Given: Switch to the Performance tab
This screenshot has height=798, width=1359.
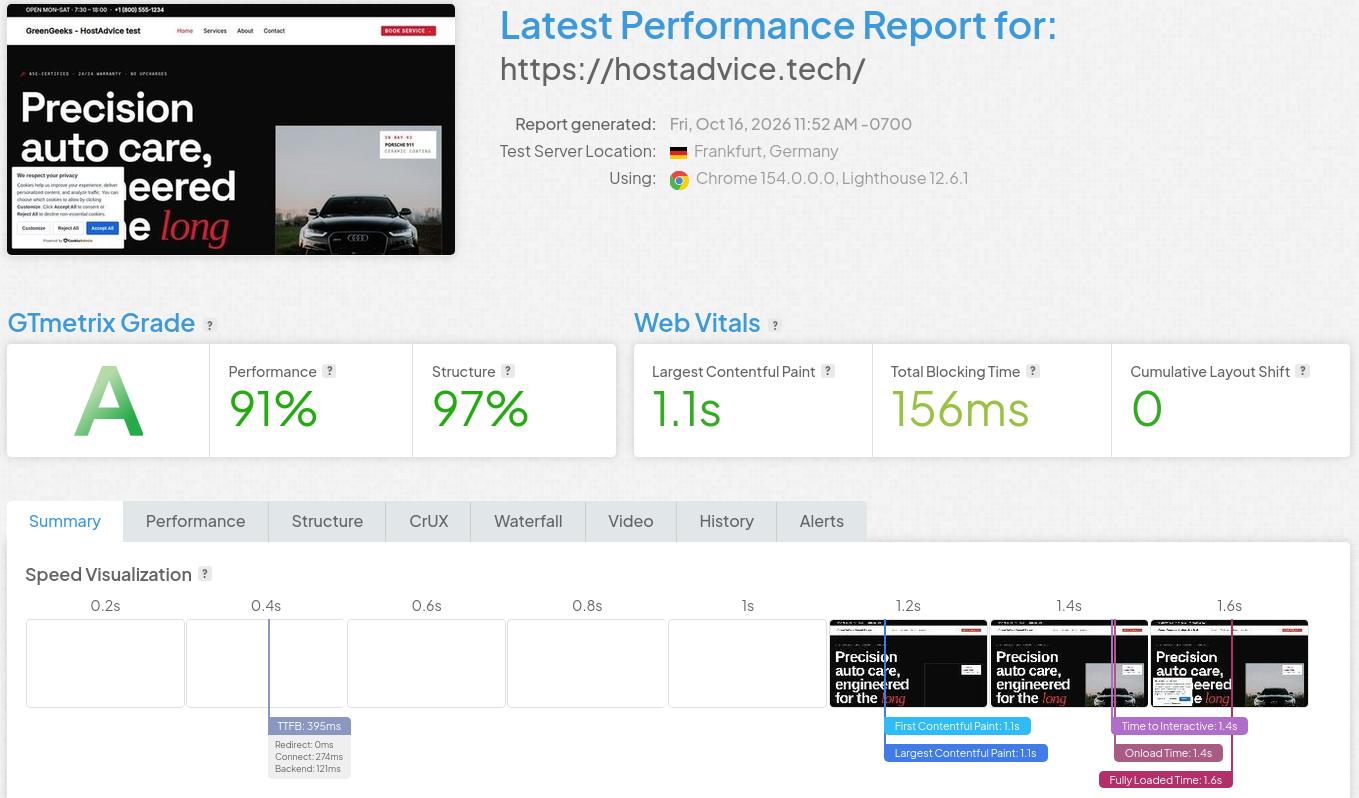Looking at the screenshot, I should tap(196, 521).
